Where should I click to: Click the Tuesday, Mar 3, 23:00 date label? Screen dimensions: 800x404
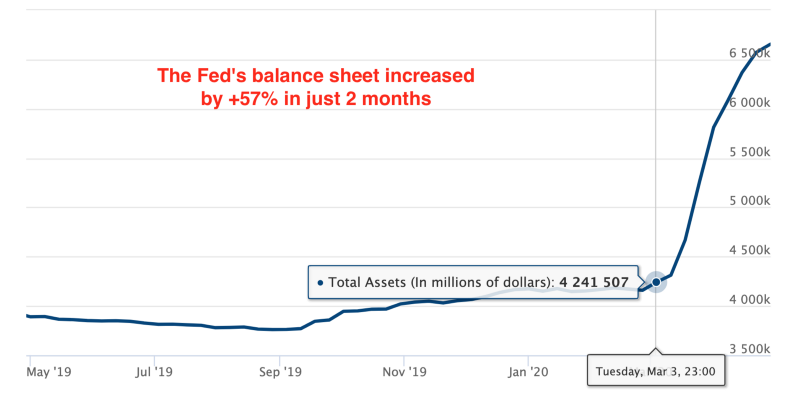click(x=656, y=371)
